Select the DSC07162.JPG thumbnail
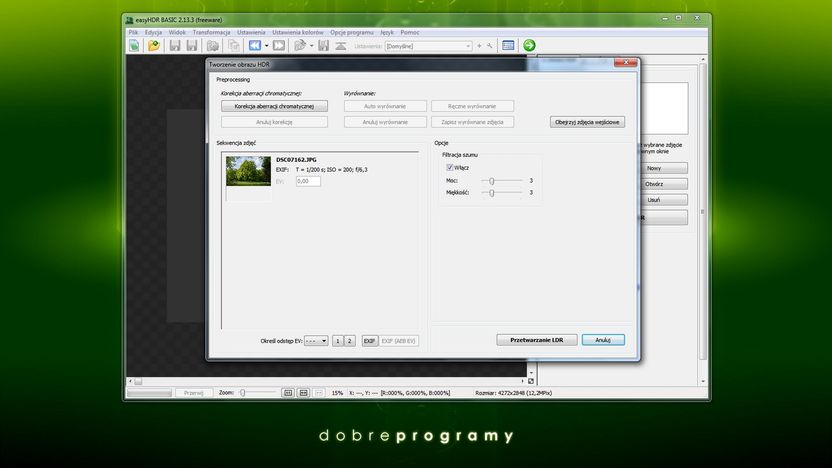 pyautogui.click(x=248, y=171)
